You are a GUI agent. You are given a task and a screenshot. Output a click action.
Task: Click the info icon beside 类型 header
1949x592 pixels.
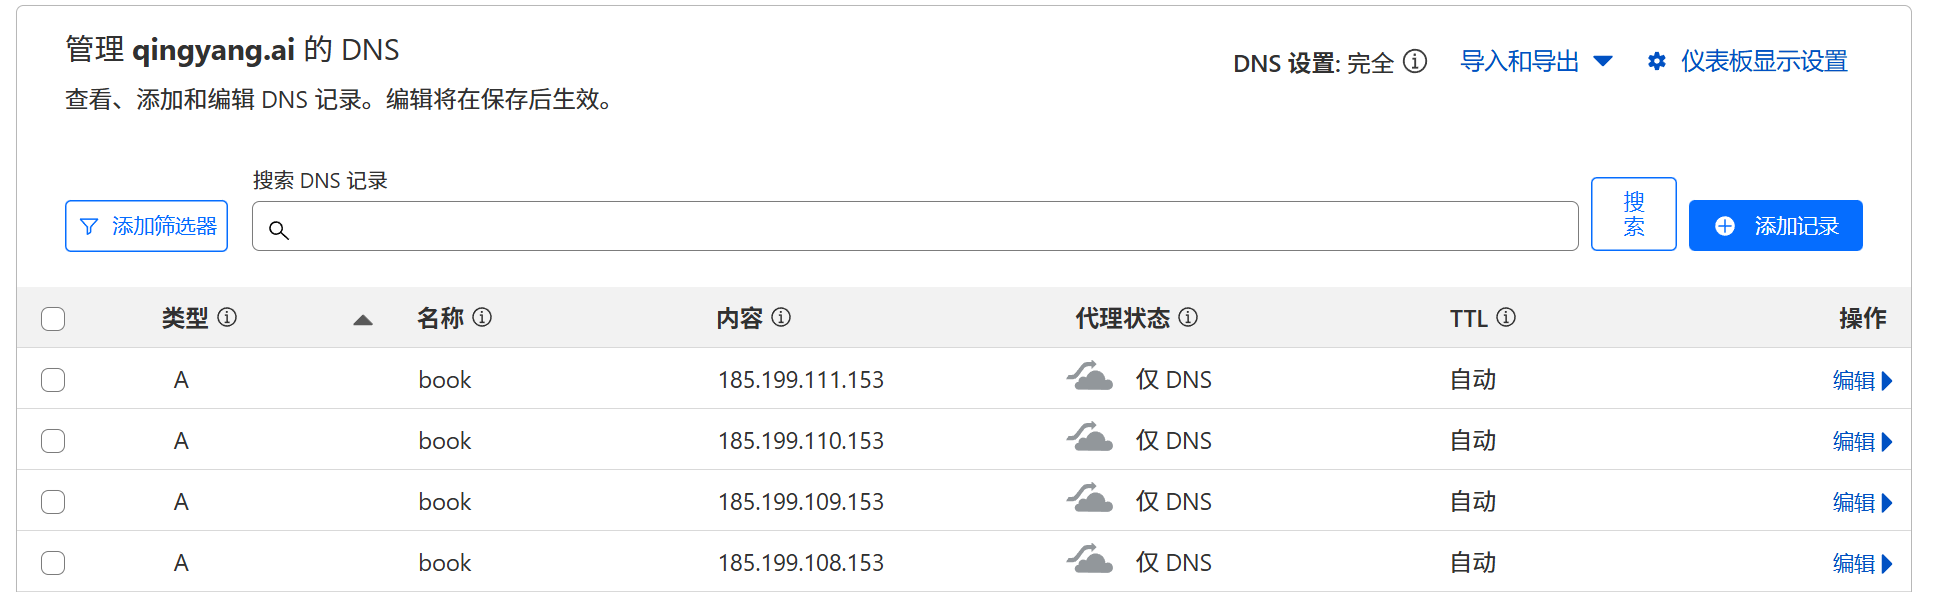(x=227, y=318)
